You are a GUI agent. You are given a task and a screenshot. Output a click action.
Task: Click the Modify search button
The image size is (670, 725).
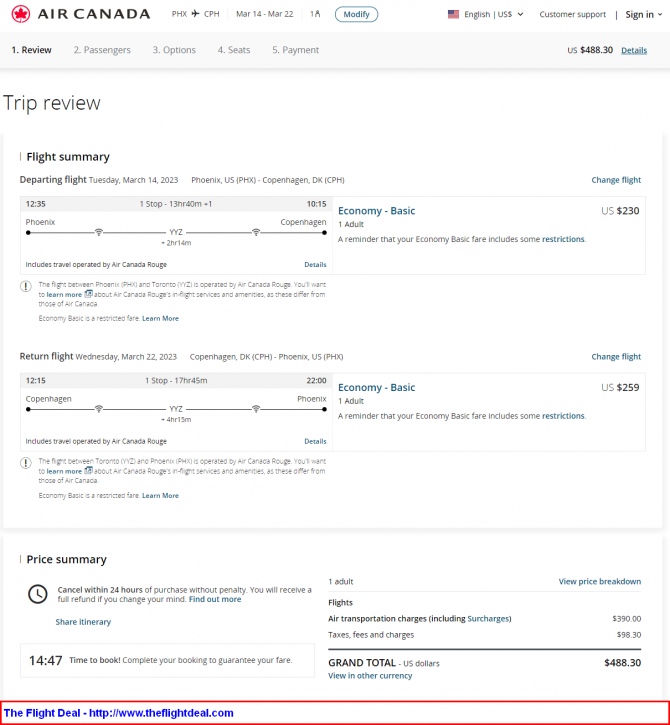[356, 14]
